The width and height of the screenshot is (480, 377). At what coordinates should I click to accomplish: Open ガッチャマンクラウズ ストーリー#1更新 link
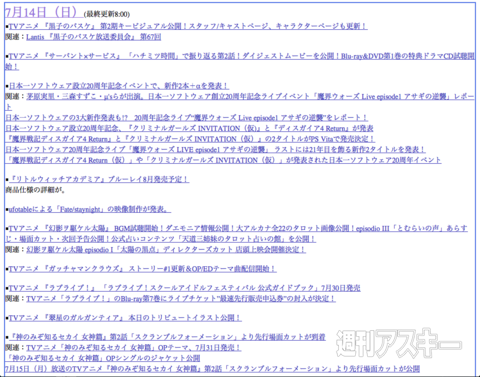[x=143, y=269]
